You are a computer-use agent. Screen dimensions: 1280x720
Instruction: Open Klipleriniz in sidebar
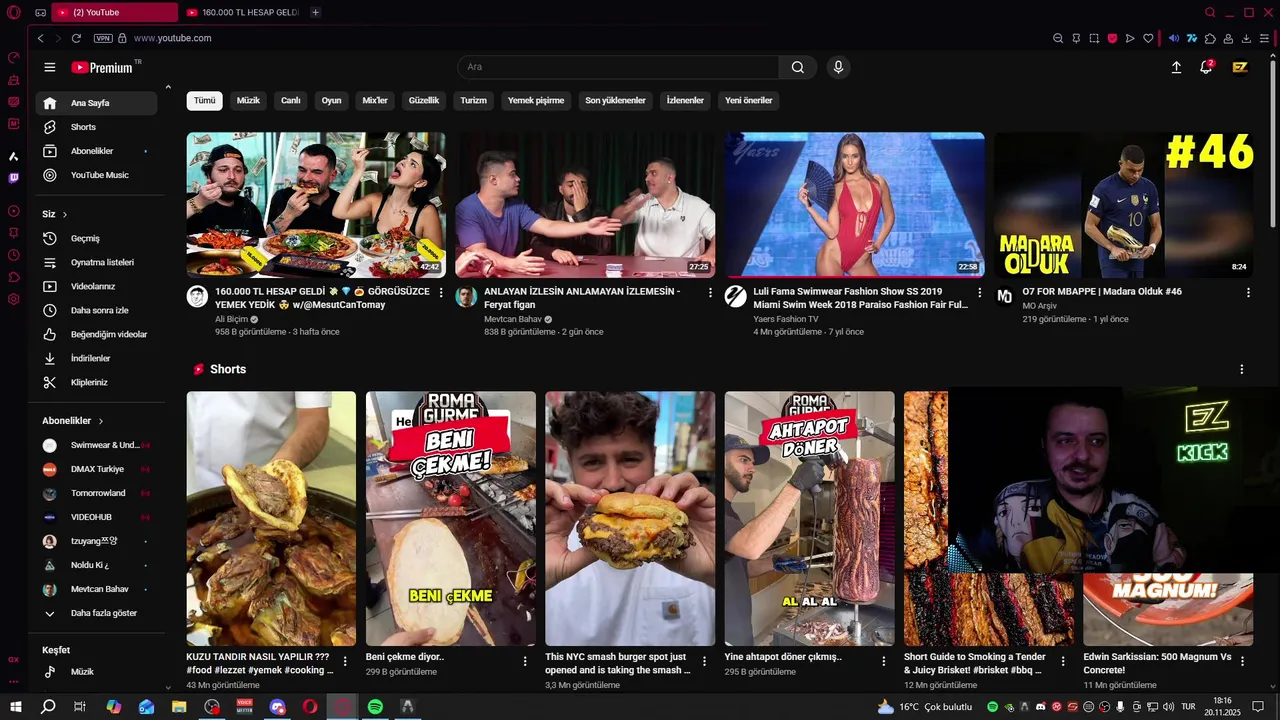pyautogui.click(x=96, y=382)
